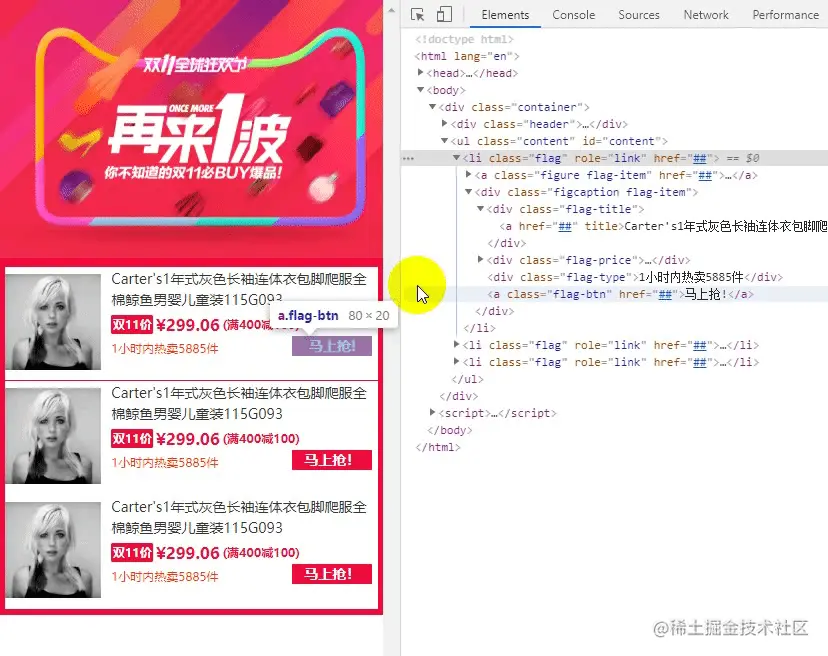Collapse the selected li class flag node
828x656 pixels.
[456, 157]
